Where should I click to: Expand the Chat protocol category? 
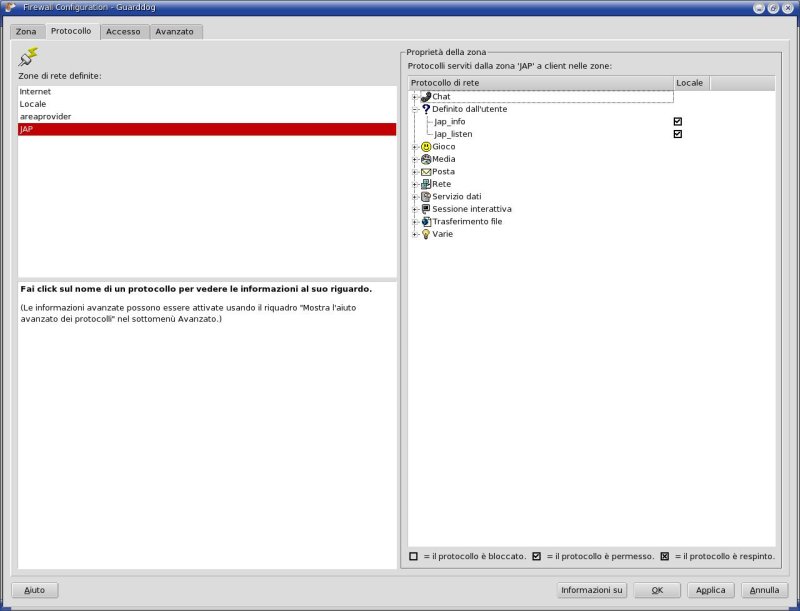(x=415, y=97)
